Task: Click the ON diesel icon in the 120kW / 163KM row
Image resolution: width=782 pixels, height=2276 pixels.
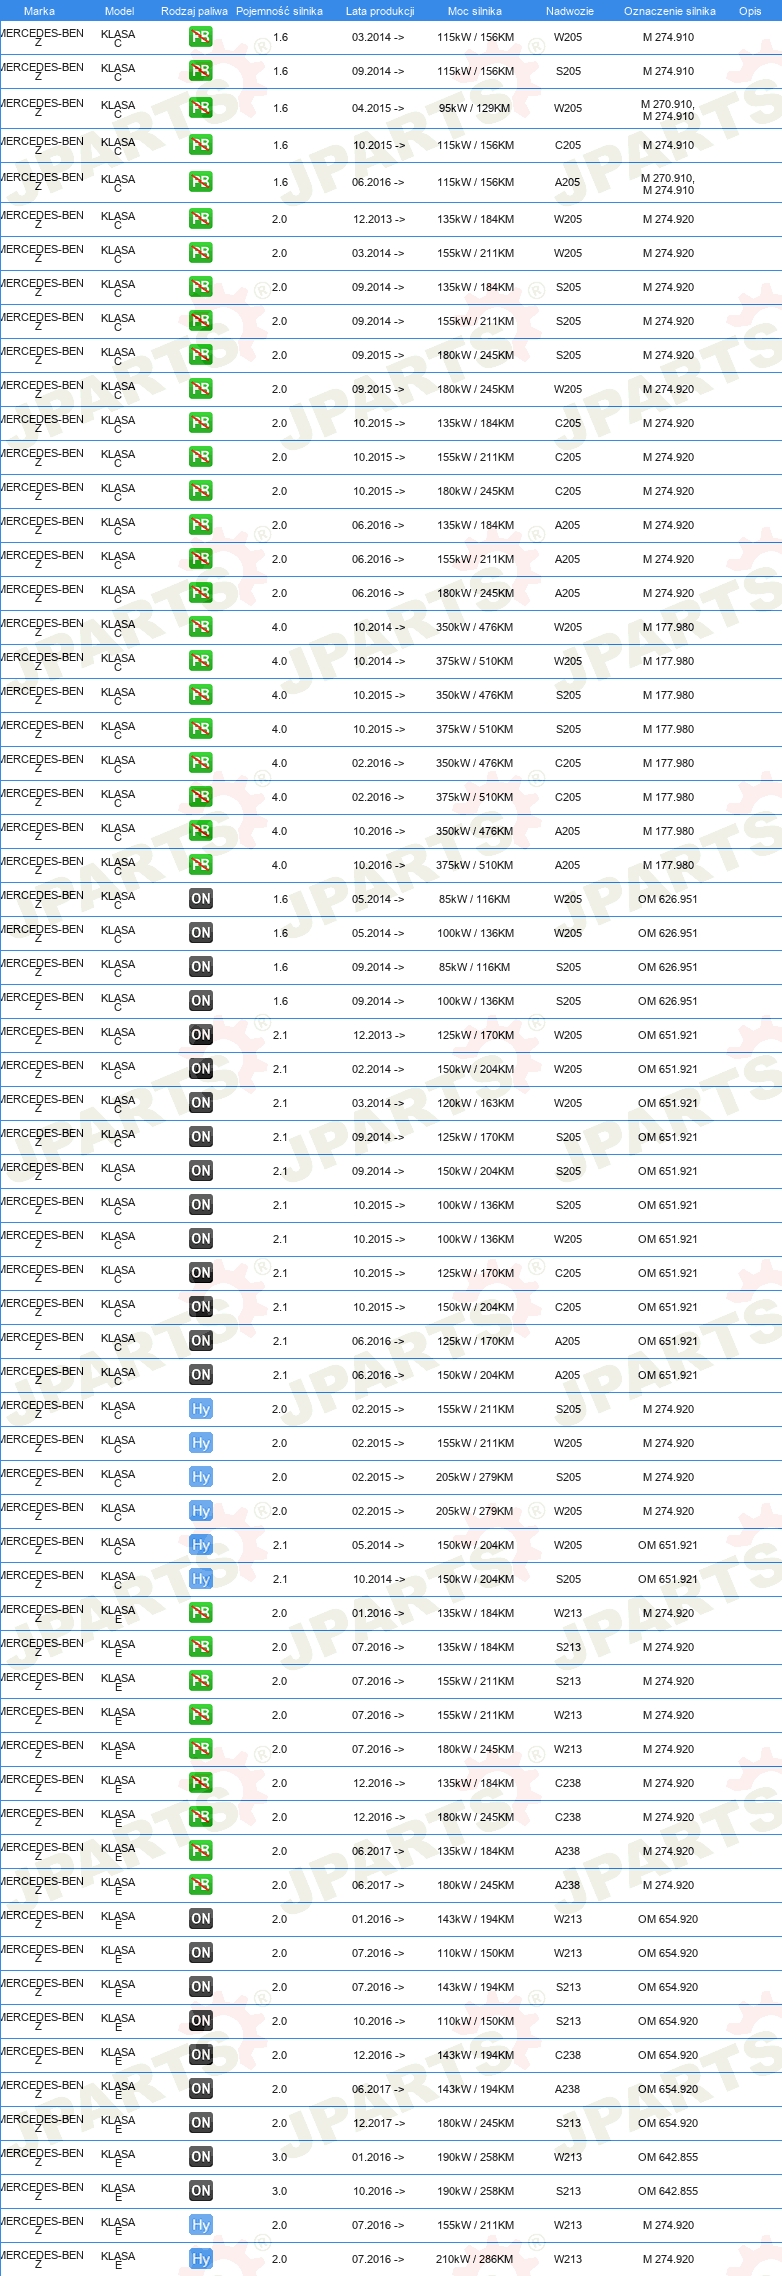Action: coord(201,1103)
